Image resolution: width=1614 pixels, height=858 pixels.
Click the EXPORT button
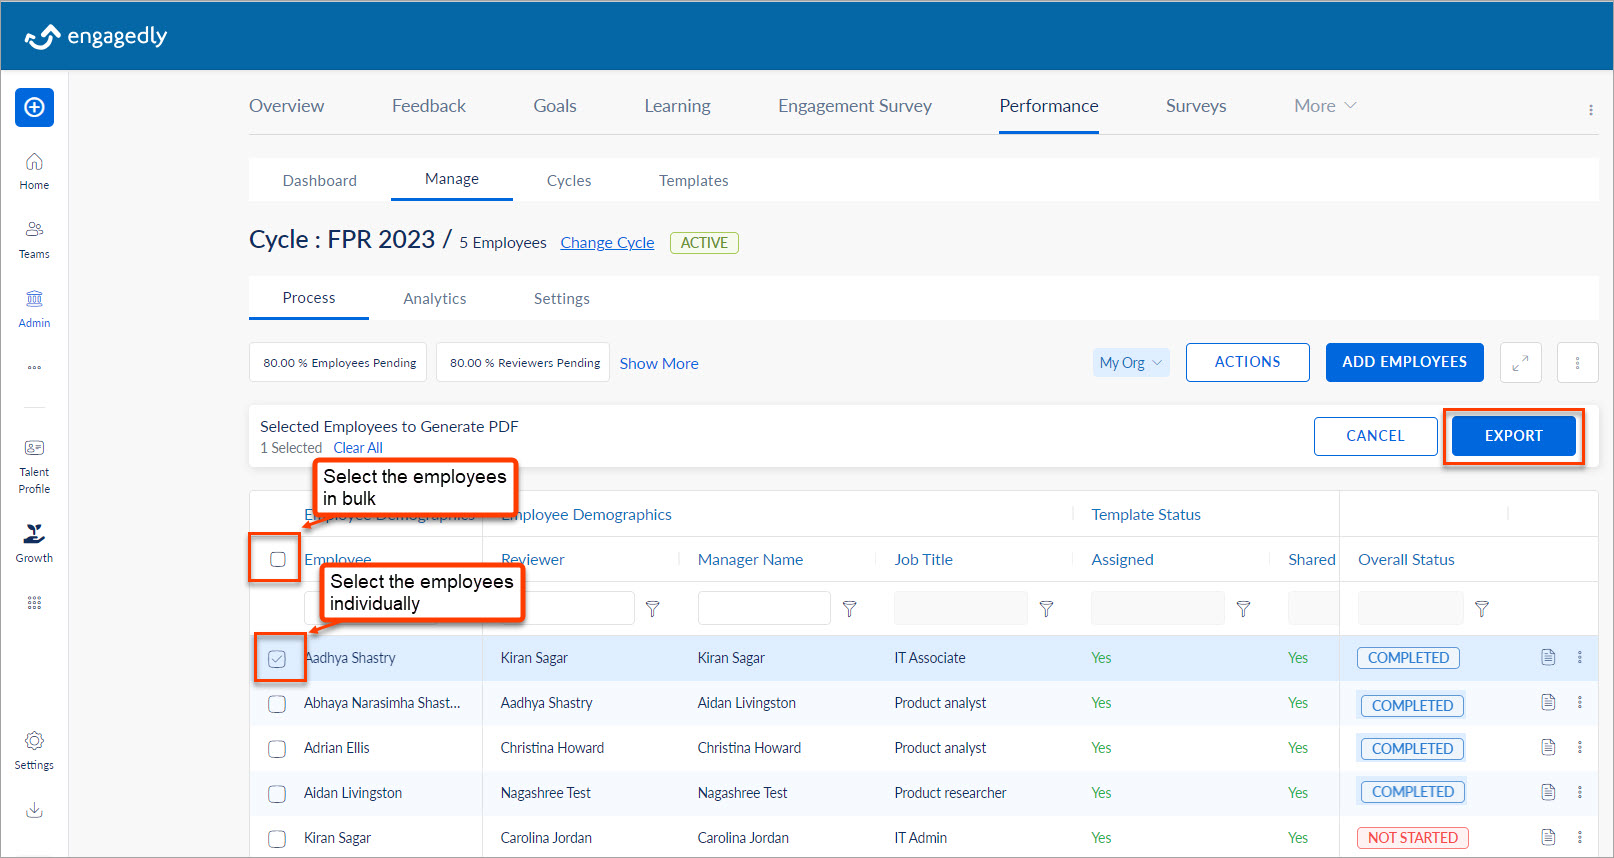pos(1513,436)
